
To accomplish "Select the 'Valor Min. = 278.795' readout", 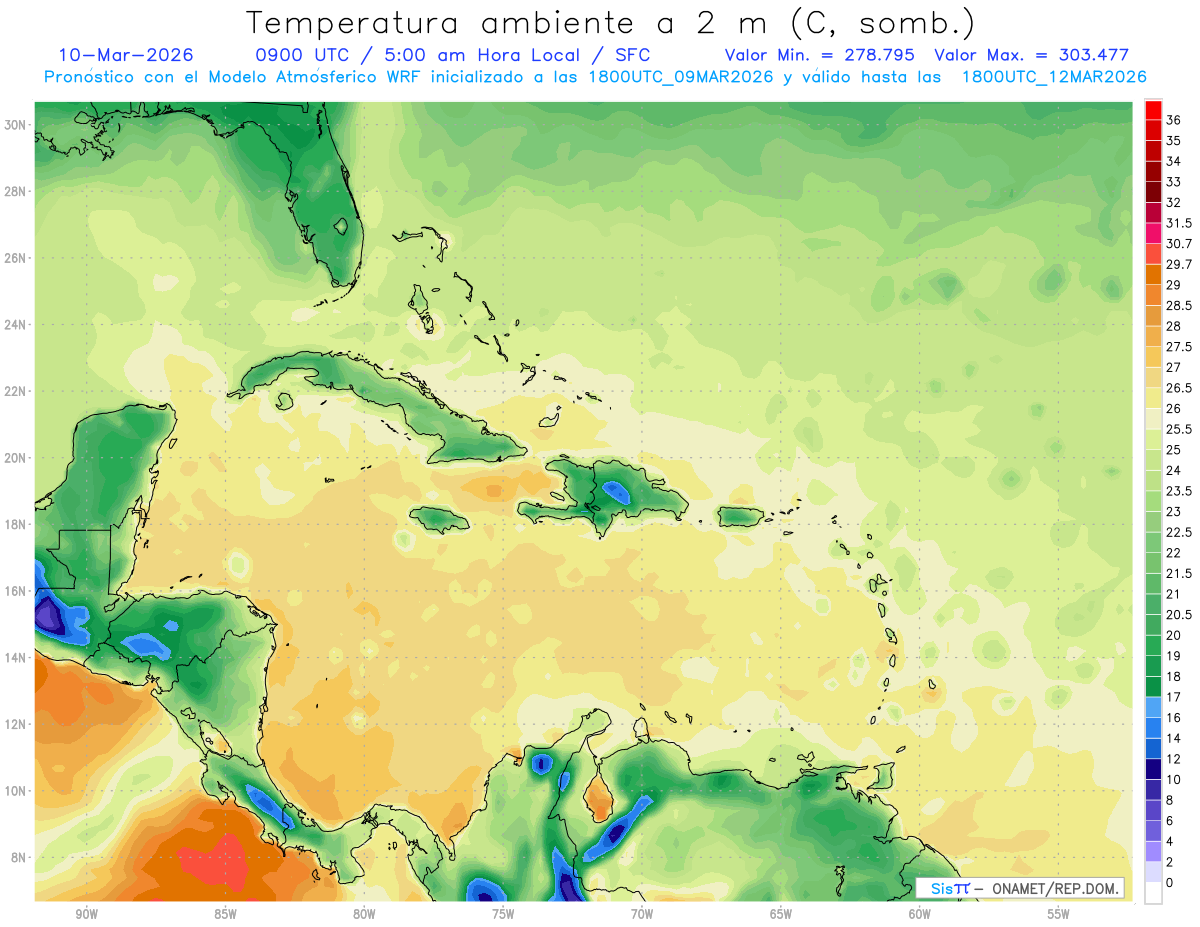I will (822, 55).
